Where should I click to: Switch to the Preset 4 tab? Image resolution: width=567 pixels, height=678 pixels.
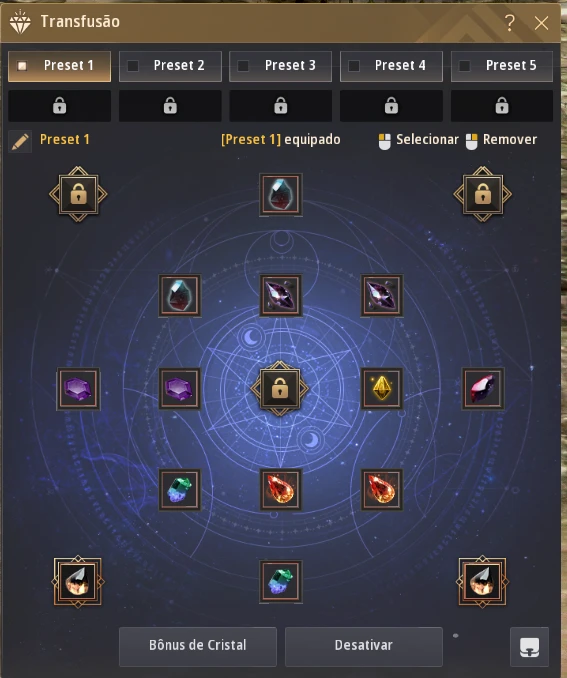[391, 66]
